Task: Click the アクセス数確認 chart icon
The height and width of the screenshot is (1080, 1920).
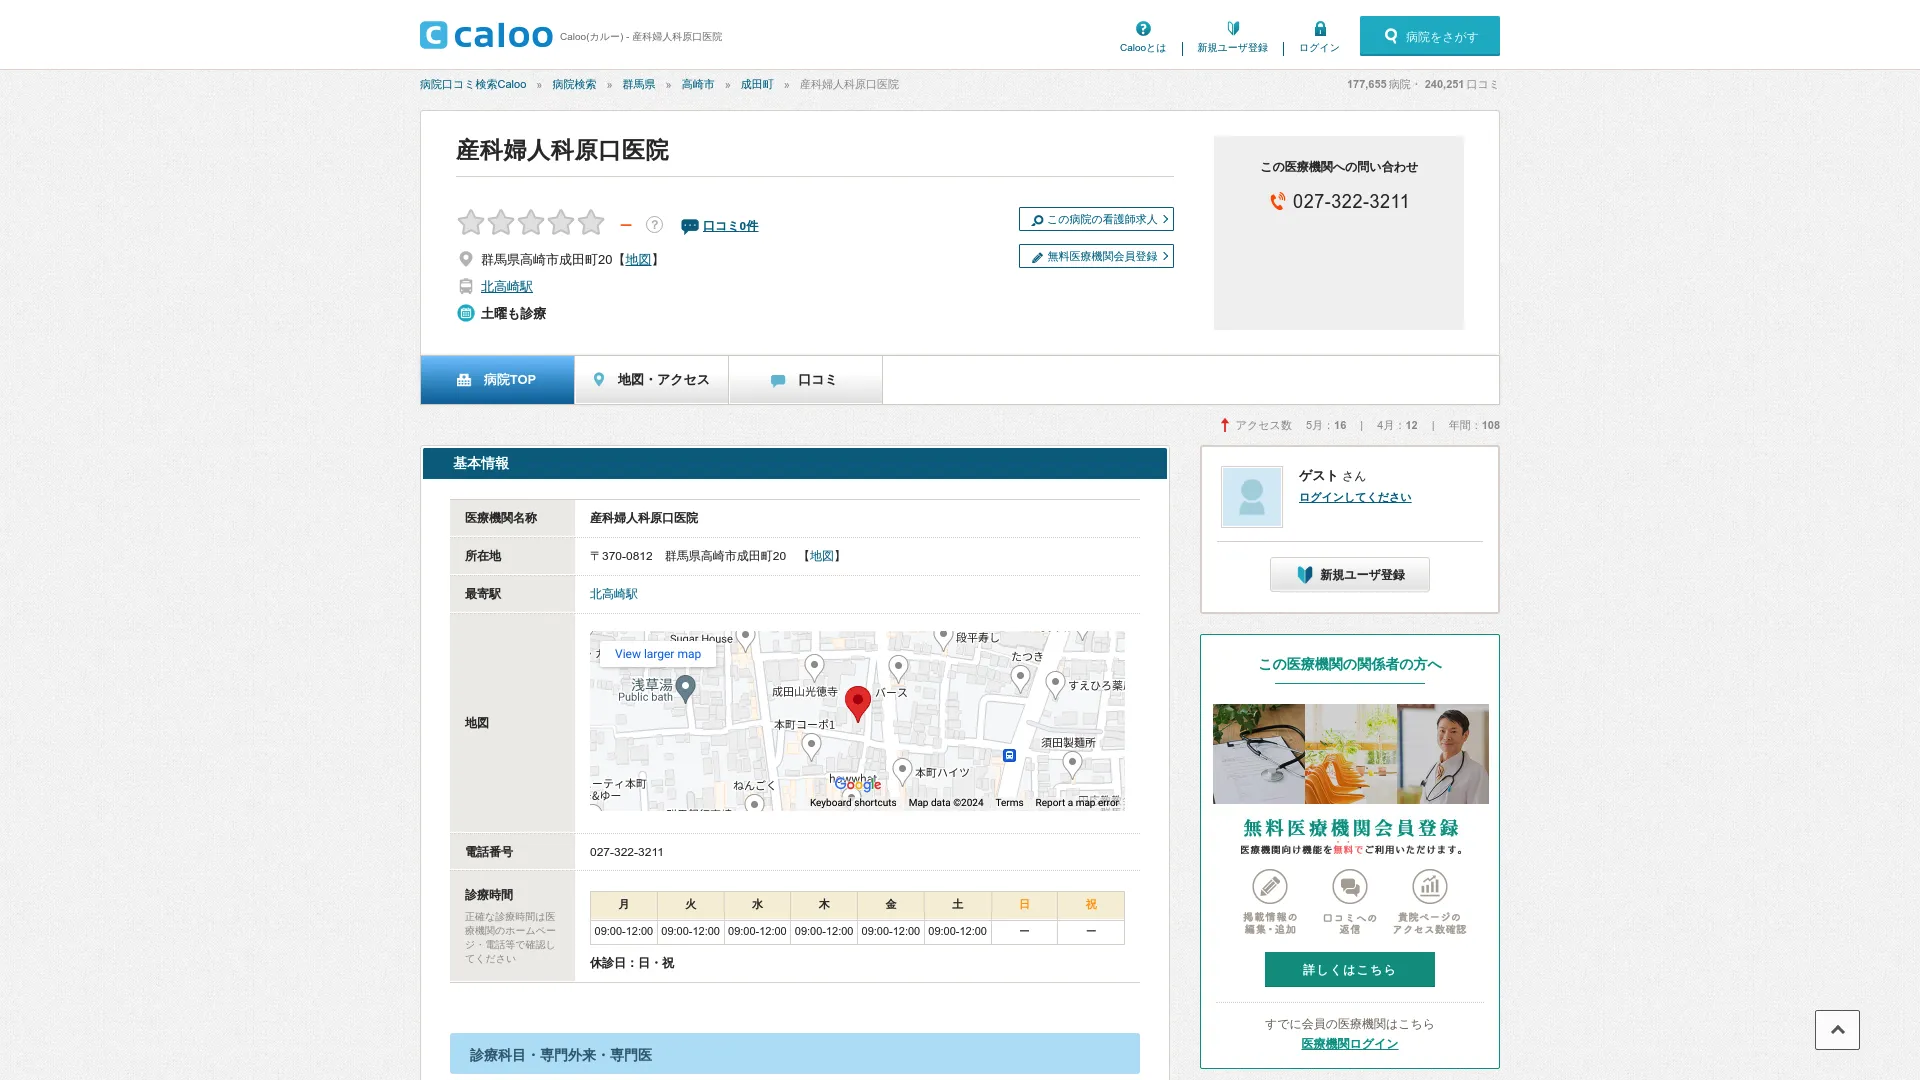Action: tap(1430, 887)
